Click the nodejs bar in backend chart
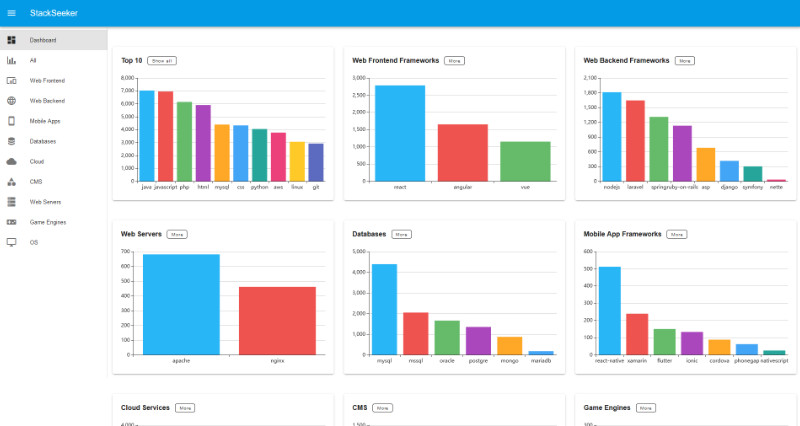Image resolution: width=800 pixels, height=426 pixels. [x=612, y=137]
